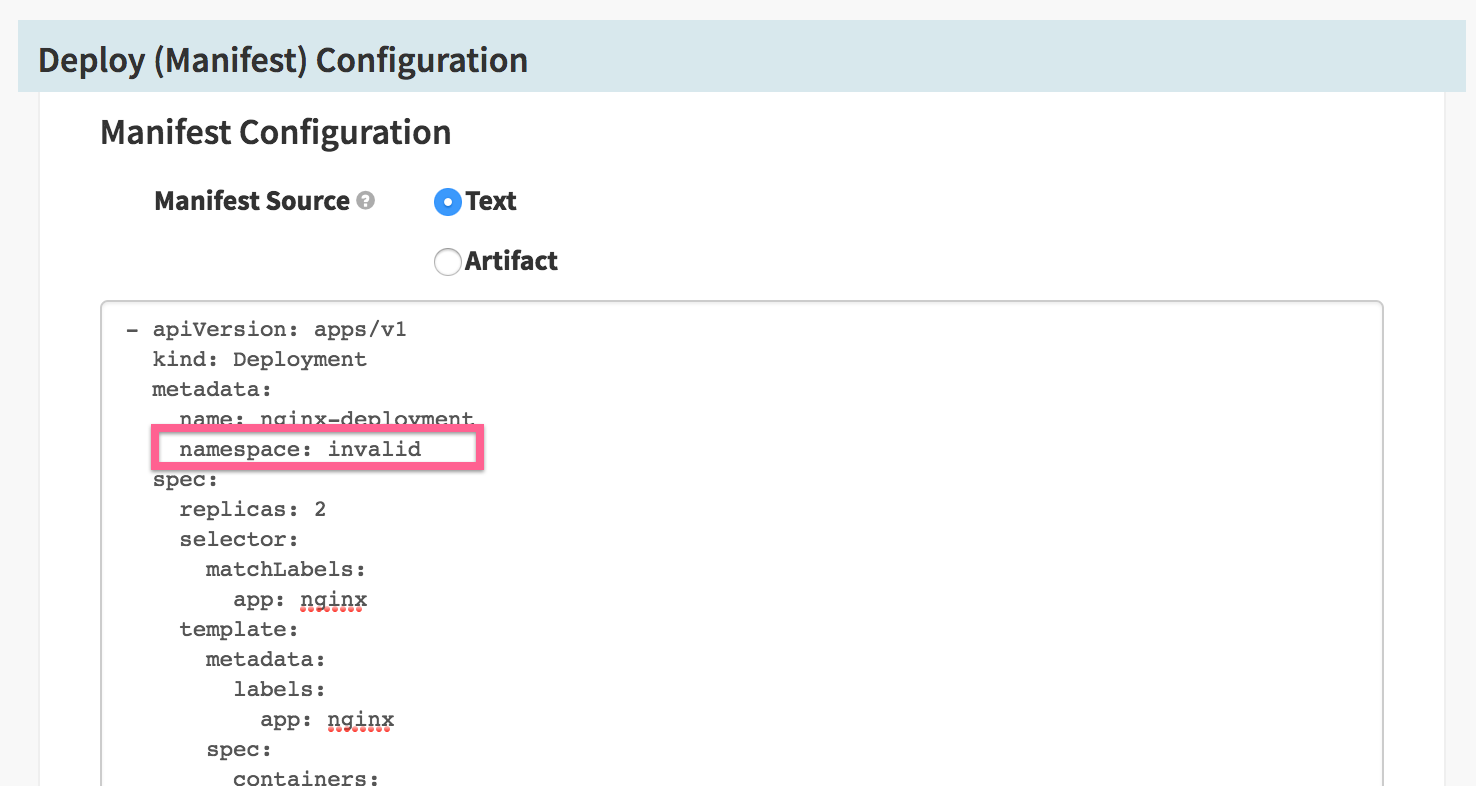The image size is (1476, 786).
Task: Click the Manifest Source help icon
Action: pyautogui.click(x=366, y=201)
